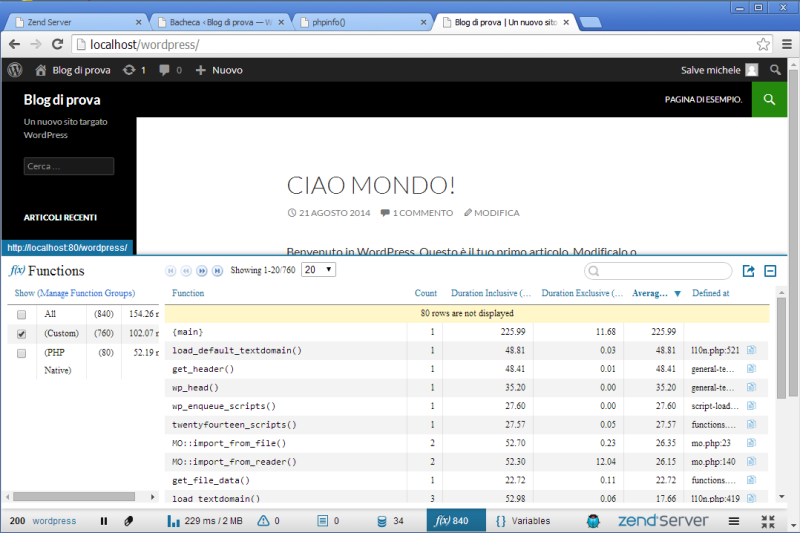
Task: Switch to phpinfo() browser tab
Action: (363, 22)
